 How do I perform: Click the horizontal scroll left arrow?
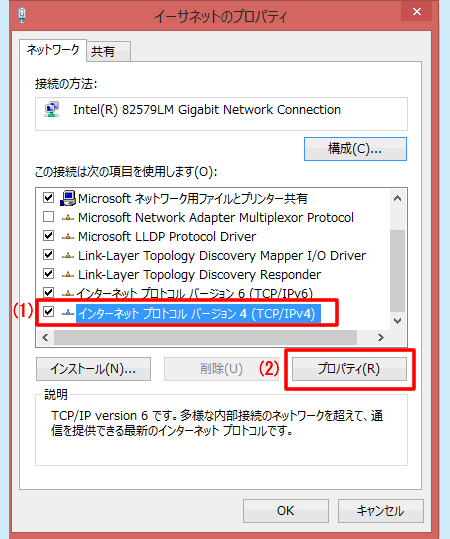(45, 338)
